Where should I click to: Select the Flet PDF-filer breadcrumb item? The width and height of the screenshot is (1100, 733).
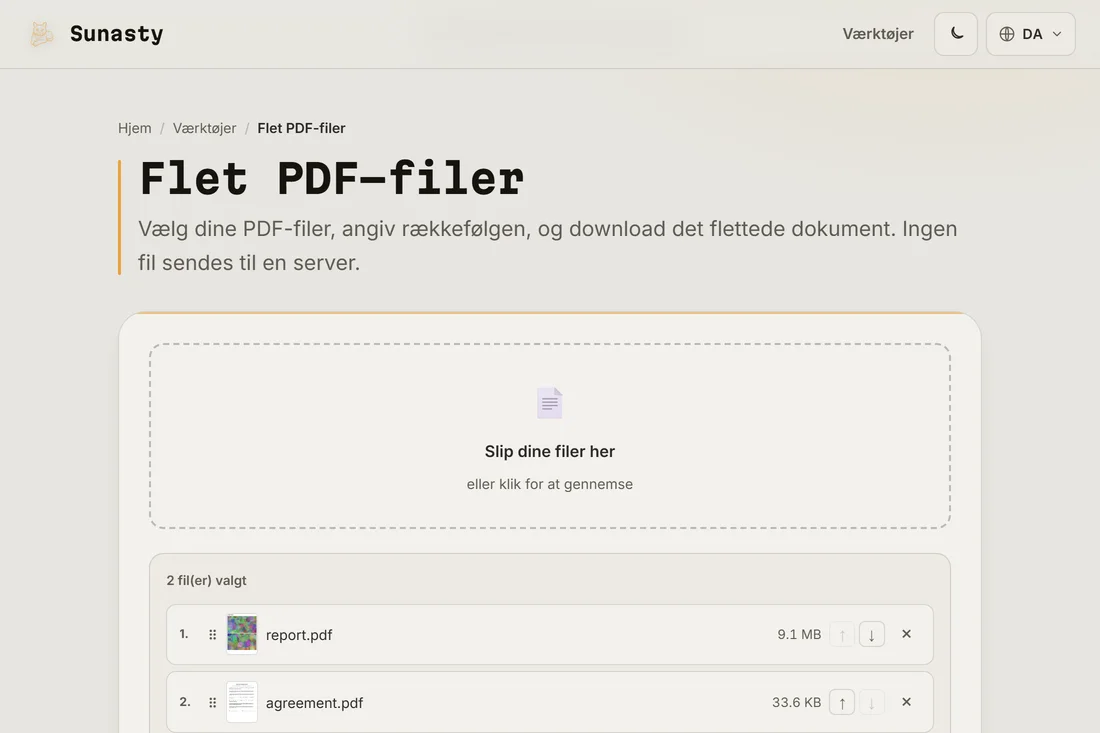[x=301, y=128]
